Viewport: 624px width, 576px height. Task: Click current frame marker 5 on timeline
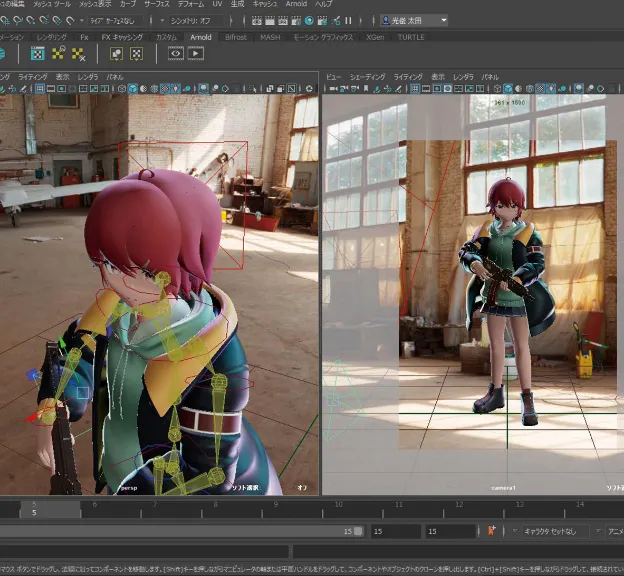click(x=34, y=509)
